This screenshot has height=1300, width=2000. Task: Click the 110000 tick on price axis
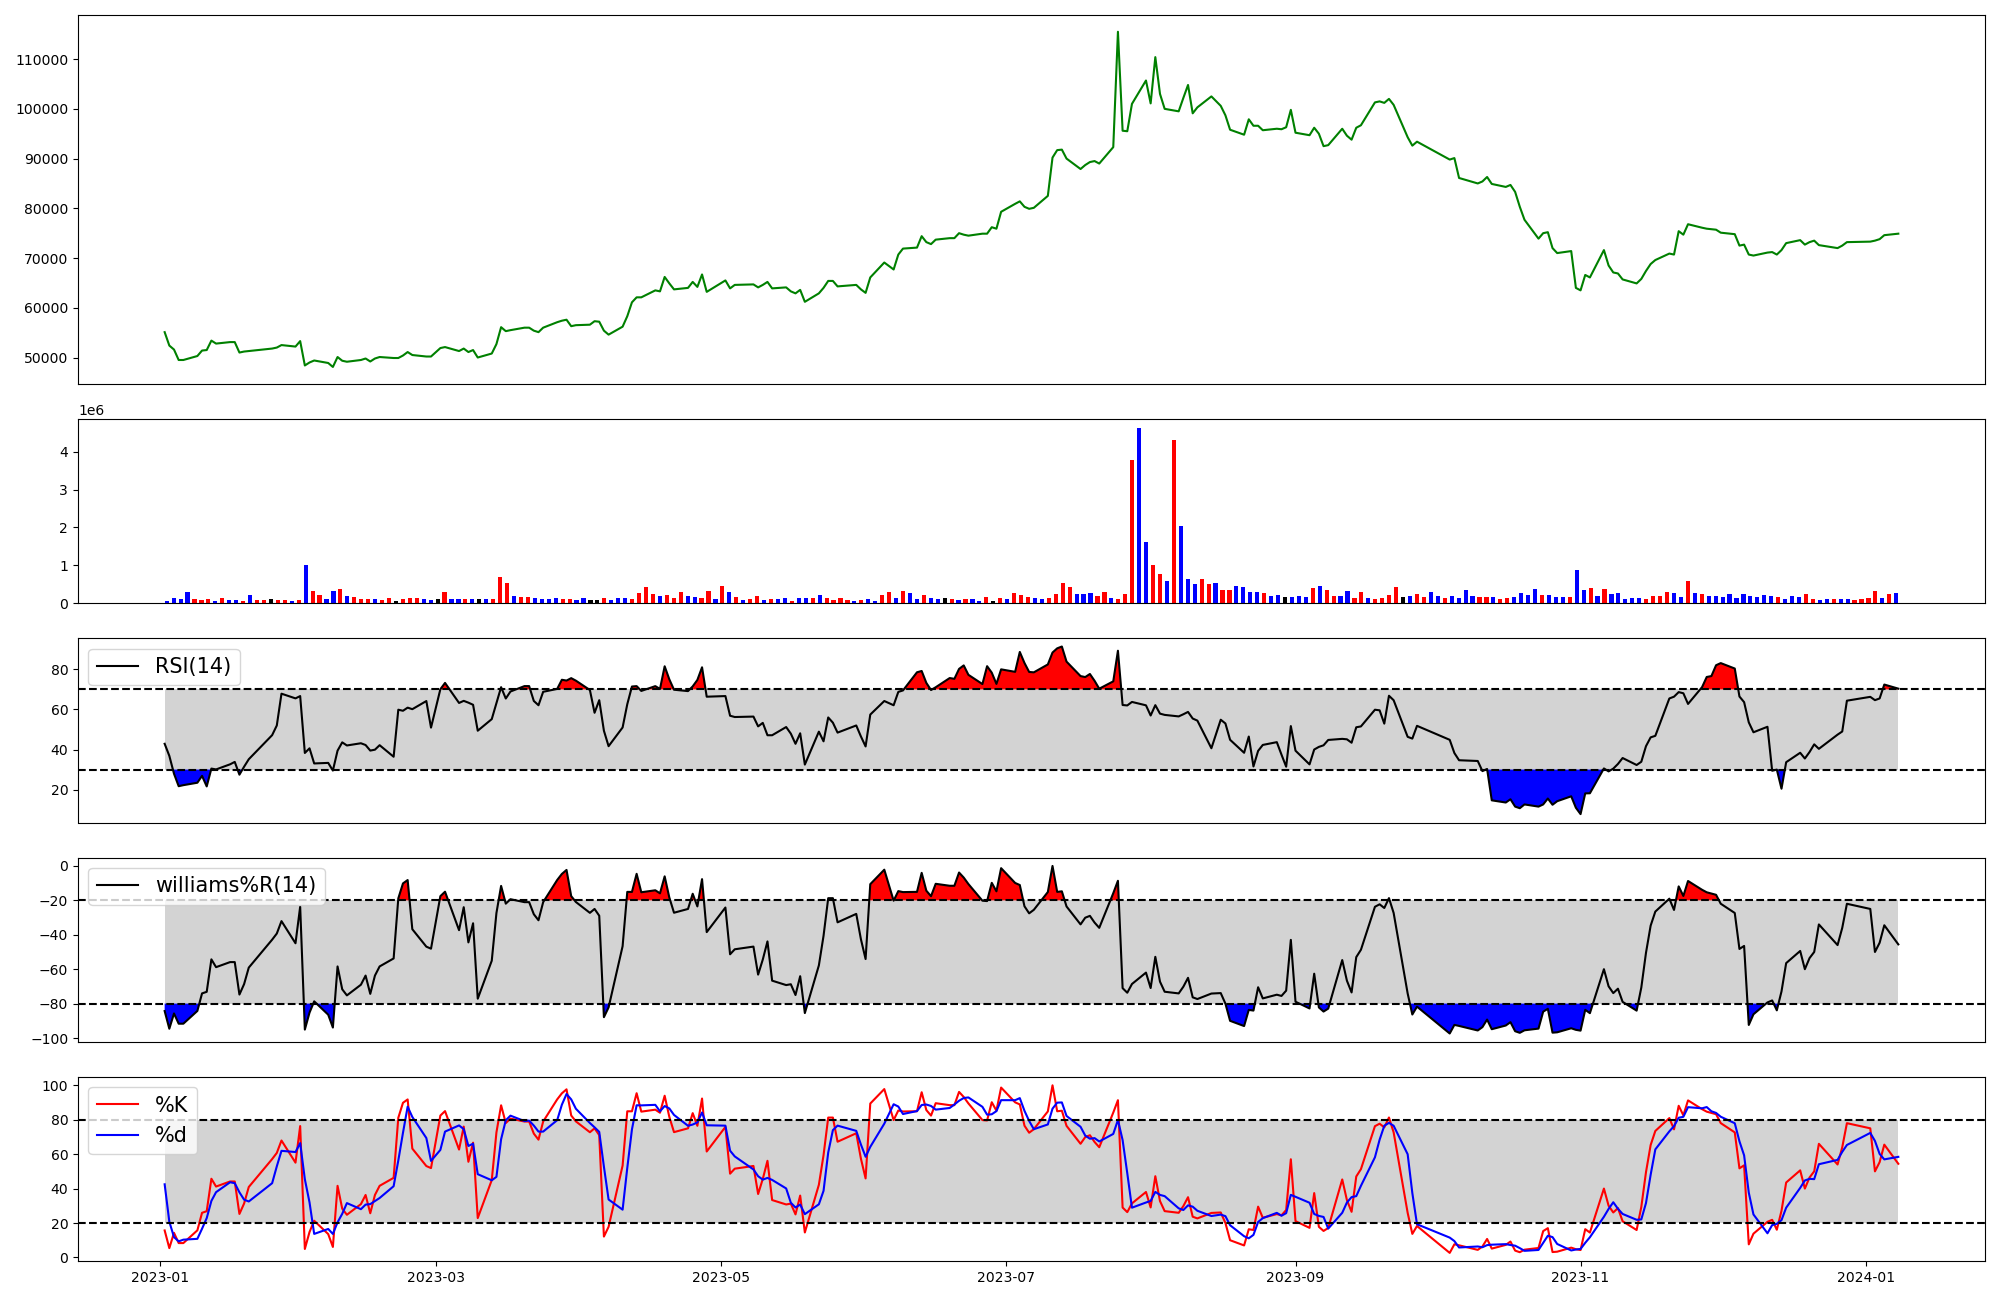click(42, 60)
